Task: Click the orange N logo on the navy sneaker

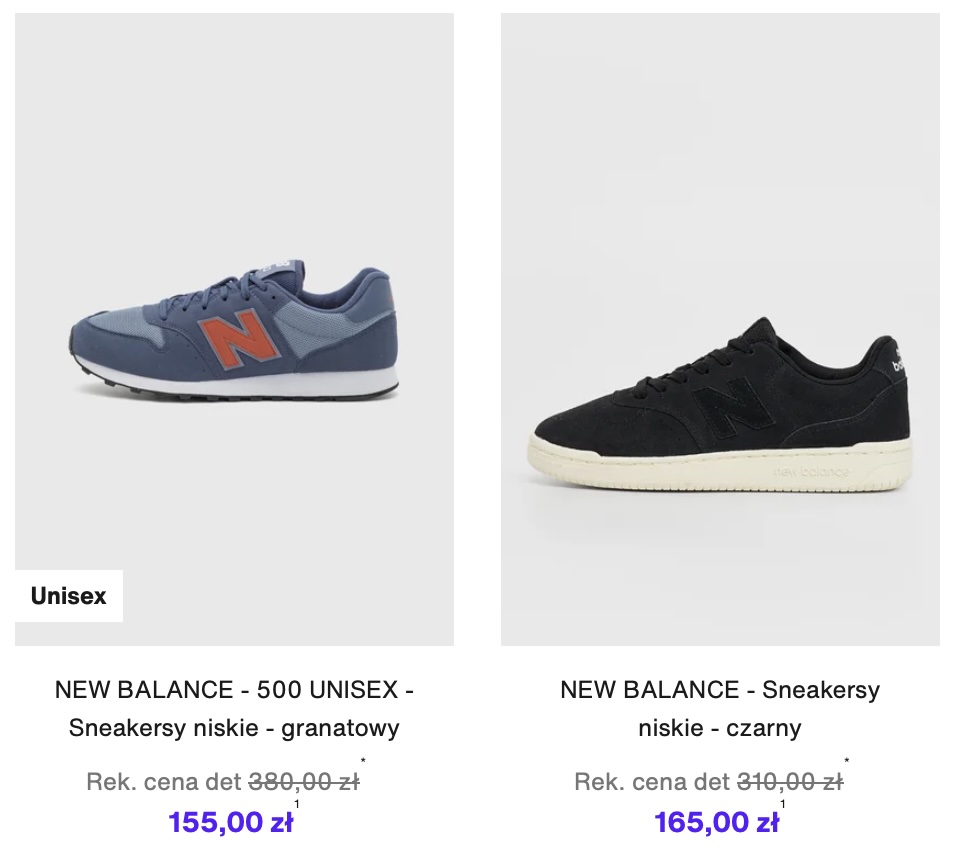Action: (237, 340)
